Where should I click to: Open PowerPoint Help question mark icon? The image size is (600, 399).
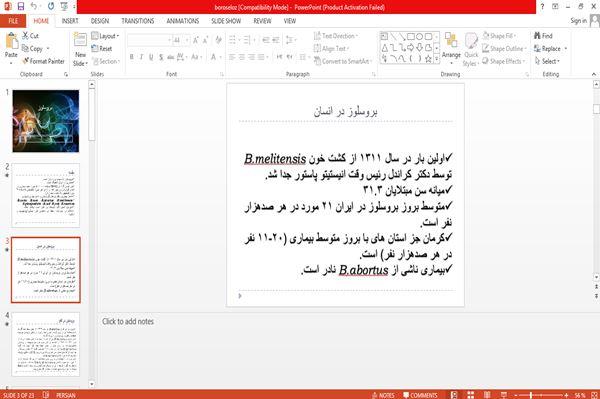point(542,7)
